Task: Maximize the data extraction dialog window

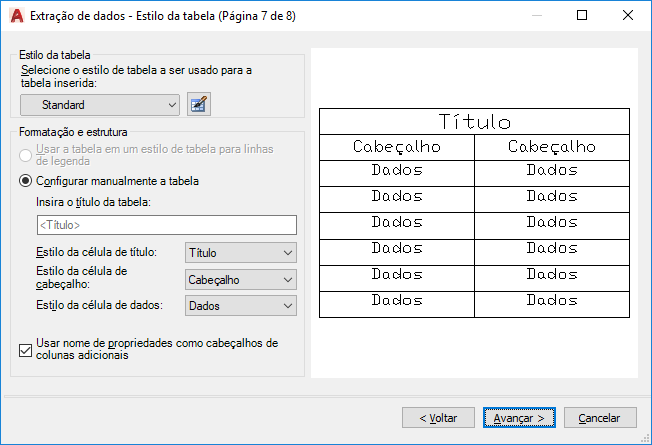Action: 583,16
